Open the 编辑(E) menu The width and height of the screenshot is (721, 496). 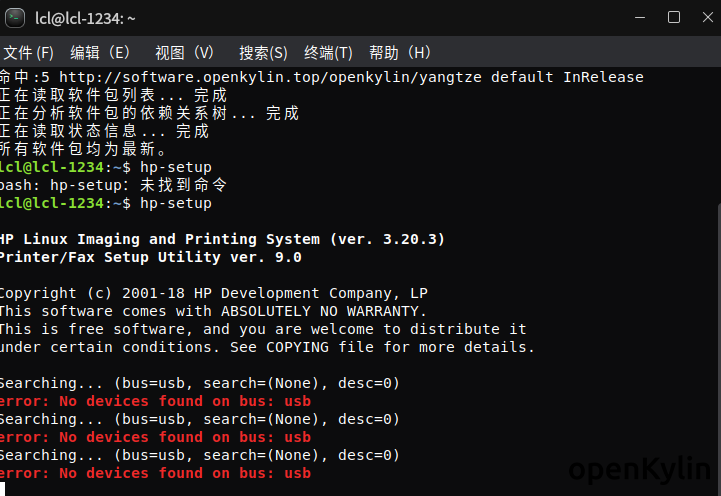tap(100, 53)
